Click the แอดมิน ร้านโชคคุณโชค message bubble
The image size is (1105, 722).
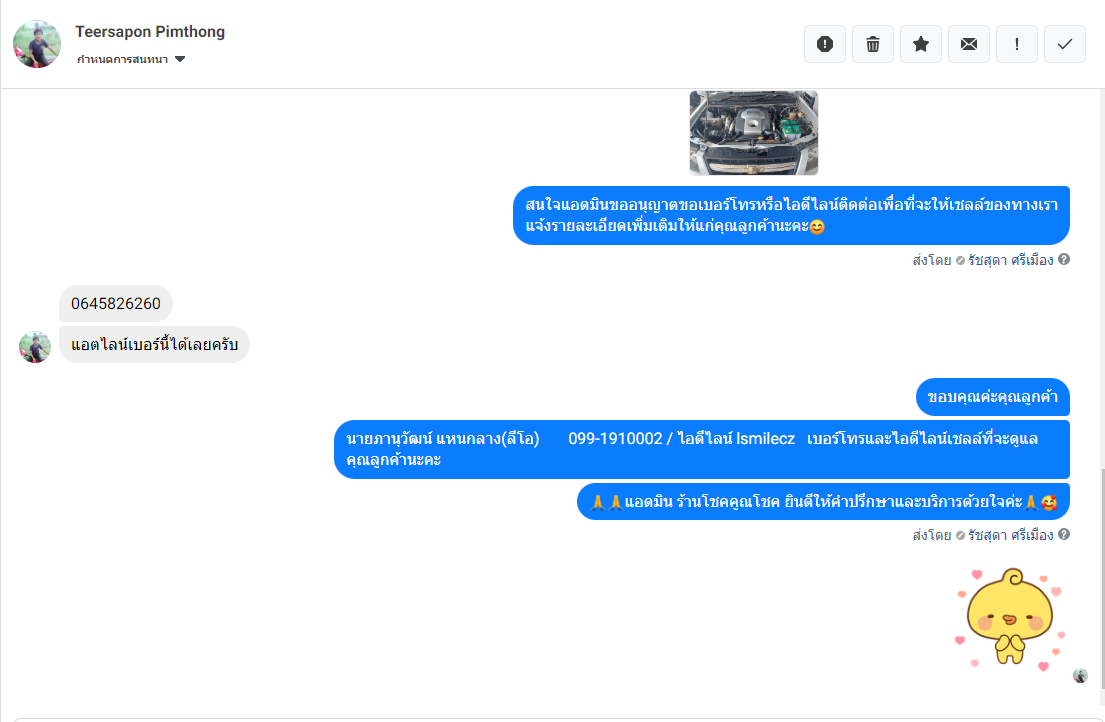point(823,502)
